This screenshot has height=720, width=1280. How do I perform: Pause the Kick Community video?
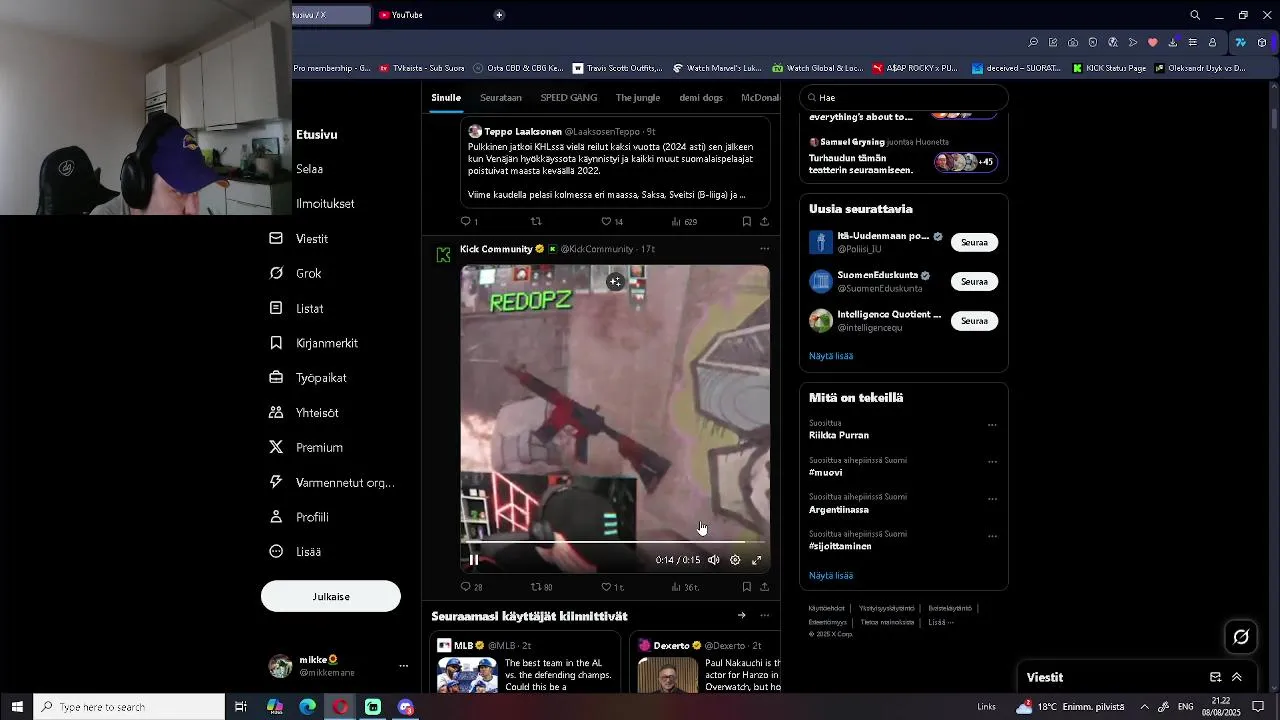click(x=474, y=560)
